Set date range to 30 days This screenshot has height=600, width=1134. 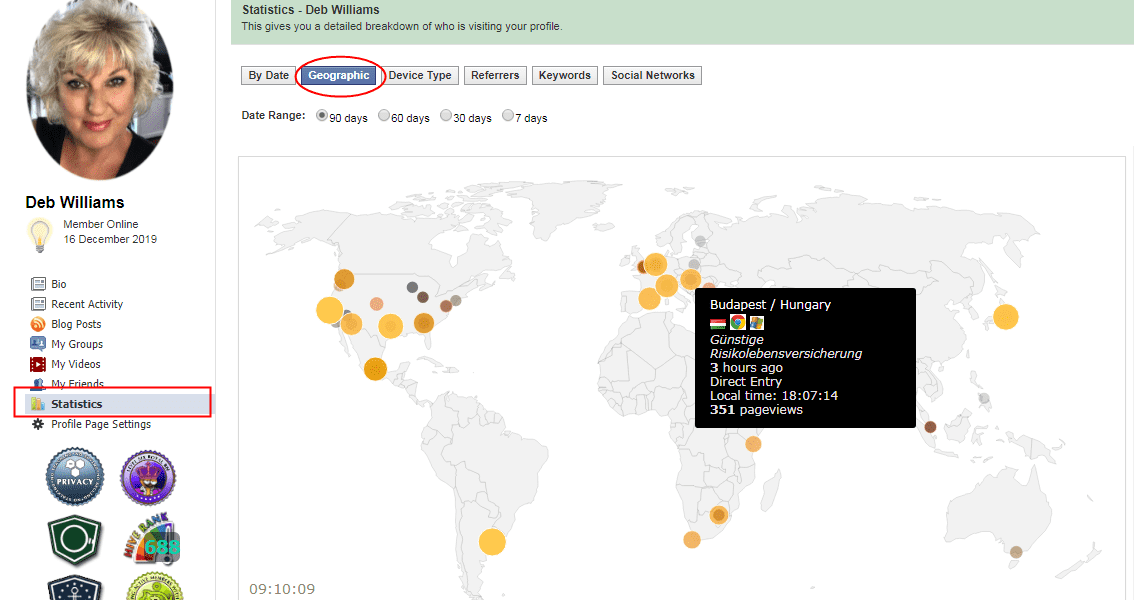point(446,116)
